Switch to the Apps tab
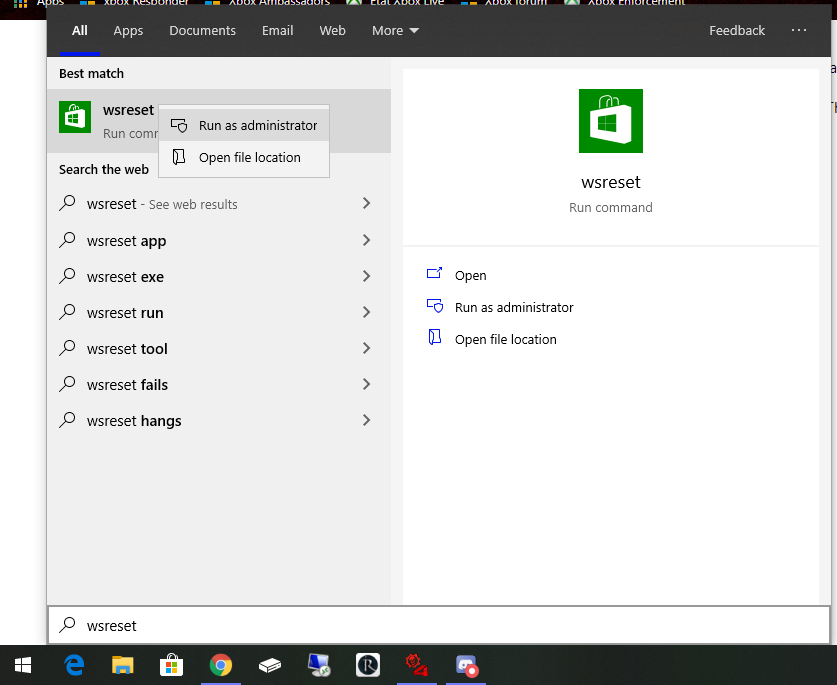This screenshot has width=837, height=685. click(x=128, y=30)
